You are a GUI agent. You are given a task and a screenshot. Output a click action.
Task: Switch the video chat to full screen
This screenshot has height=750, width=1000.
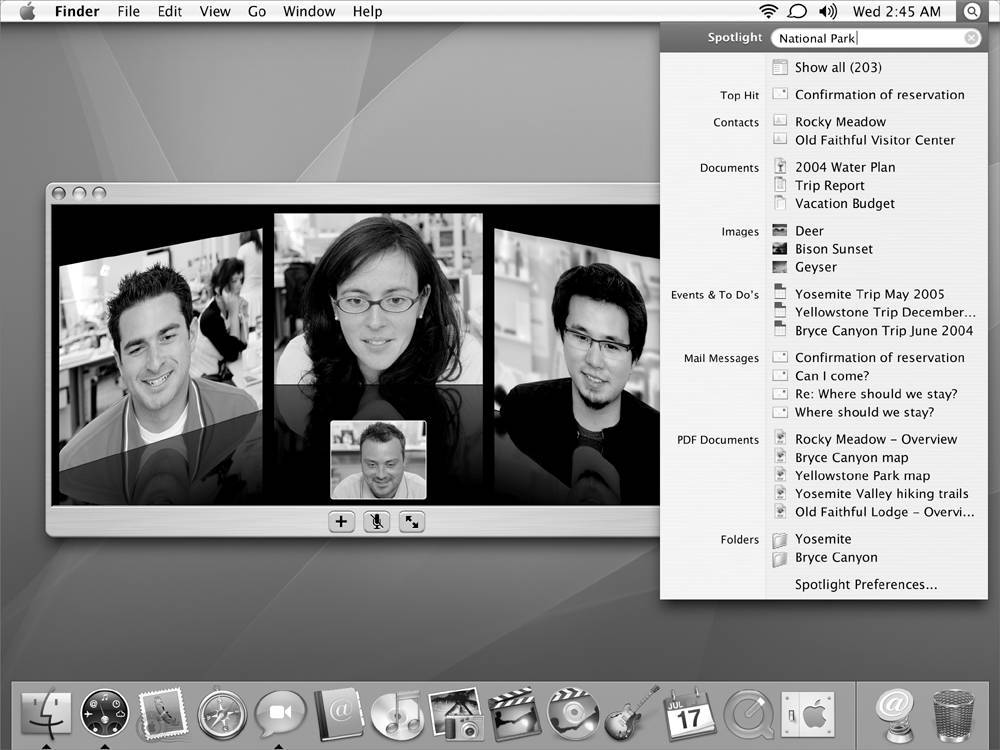411,522
